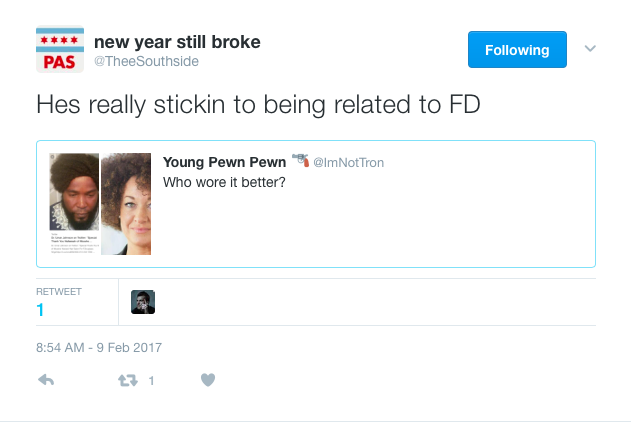This screenshot has width=631, height=422.
Task: Expand the chevron menu beside Following
Action: pos(590,48)
